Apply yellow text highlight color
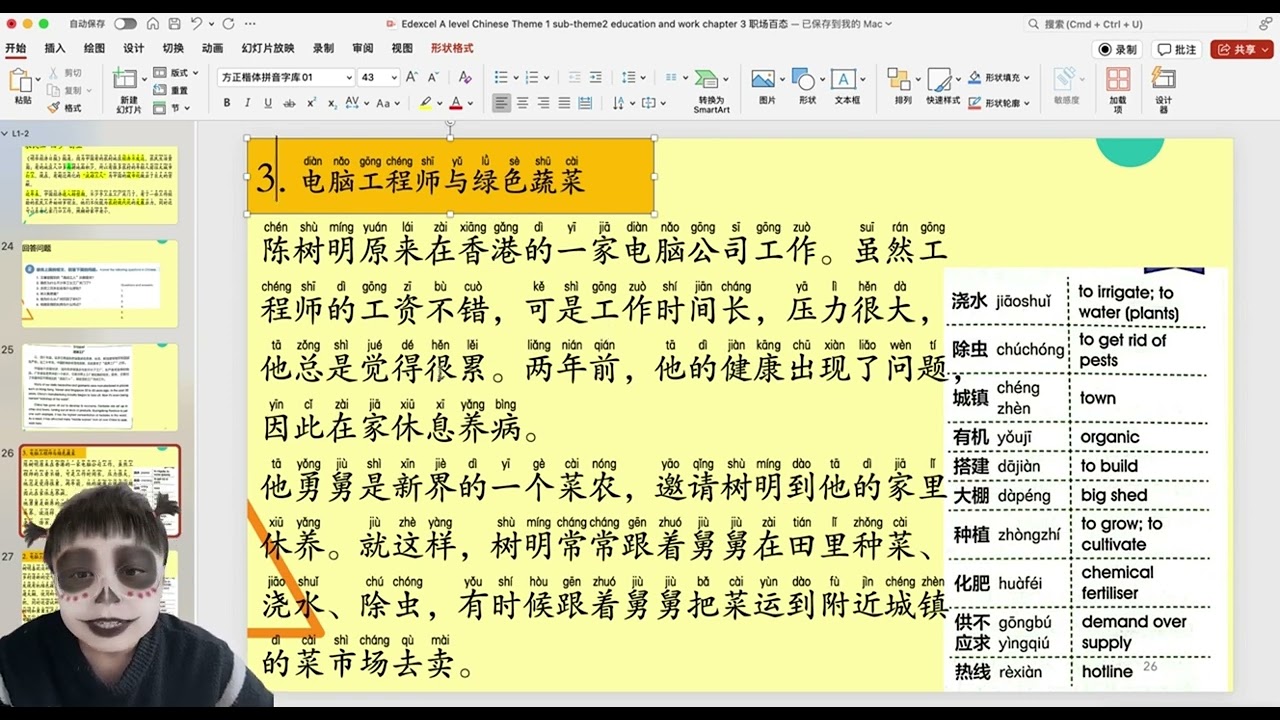Screen dimensions: 1280x720 pyautogui.click(x=425, y=103)
